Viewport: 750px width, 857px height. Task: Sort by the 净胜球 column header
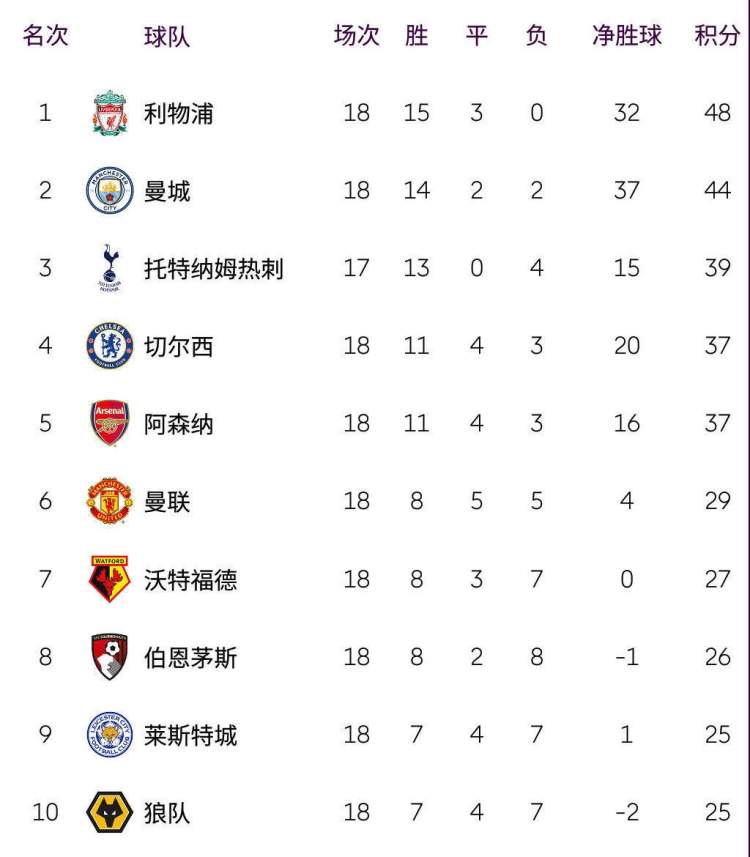[626, 36]
